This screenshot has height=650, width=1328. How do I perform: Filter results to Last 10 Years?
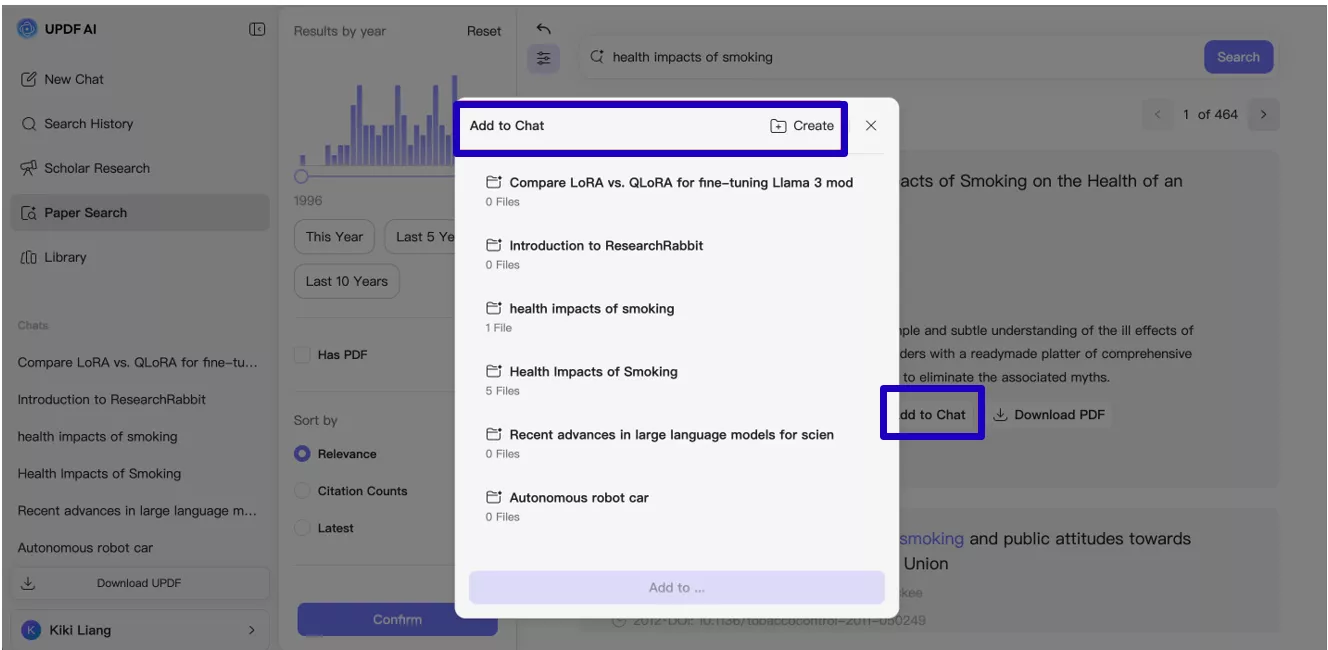346,281
